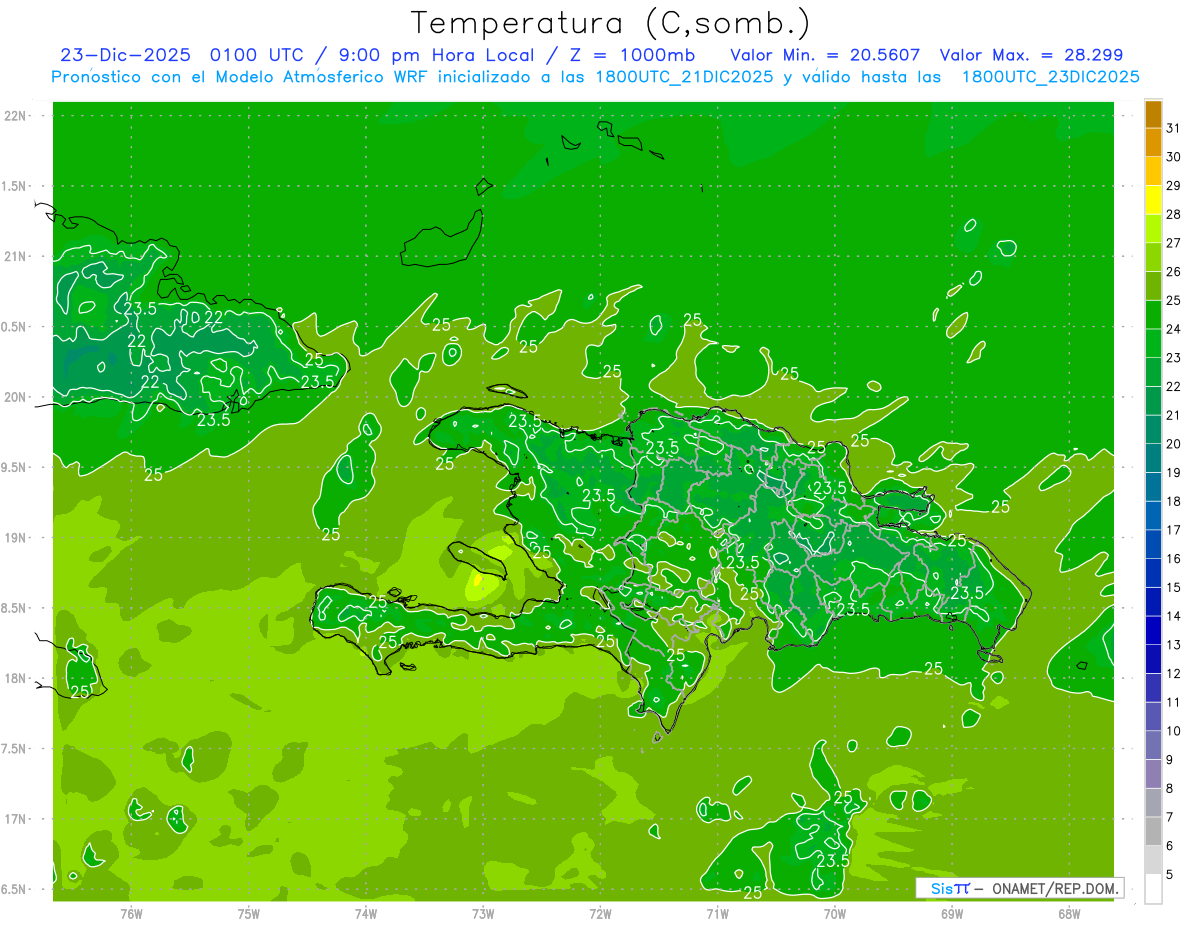Click the purple swatch between 8 and 9
Viewport: 1200px width, 927px height.
click(1153, 774)
